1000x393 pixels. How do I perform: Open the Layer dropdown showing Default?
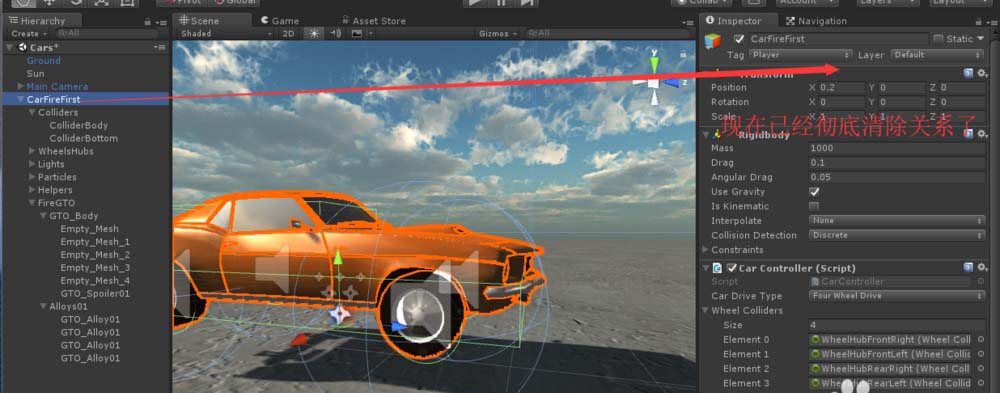pos(938,56)
